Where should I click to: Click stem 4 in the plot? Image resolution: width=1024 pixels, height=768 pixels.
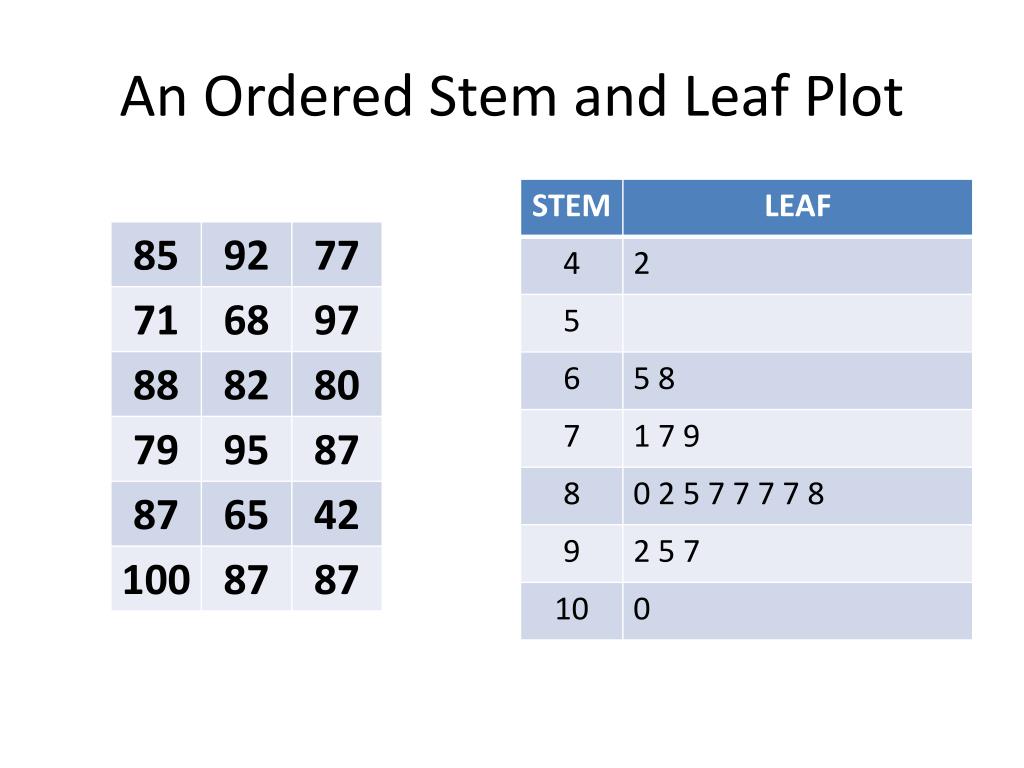[571, 265]
